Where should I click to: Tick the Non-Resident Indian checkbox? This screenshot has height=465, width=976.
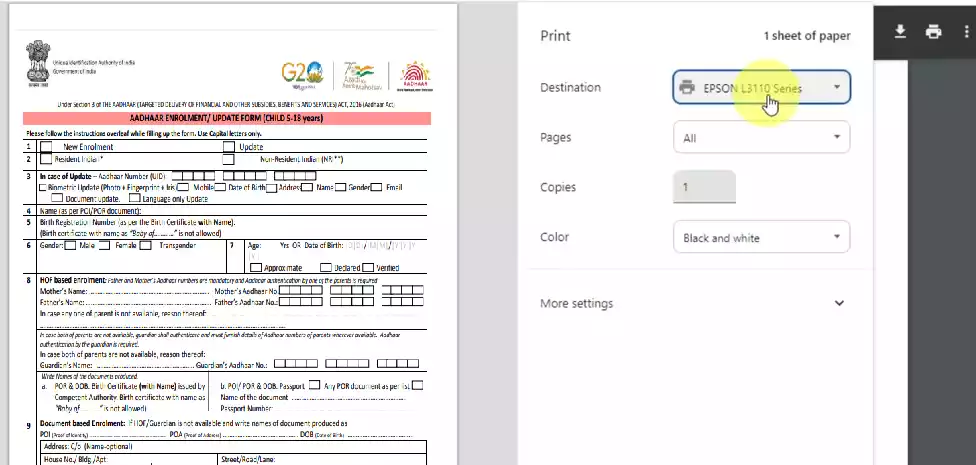228,159
